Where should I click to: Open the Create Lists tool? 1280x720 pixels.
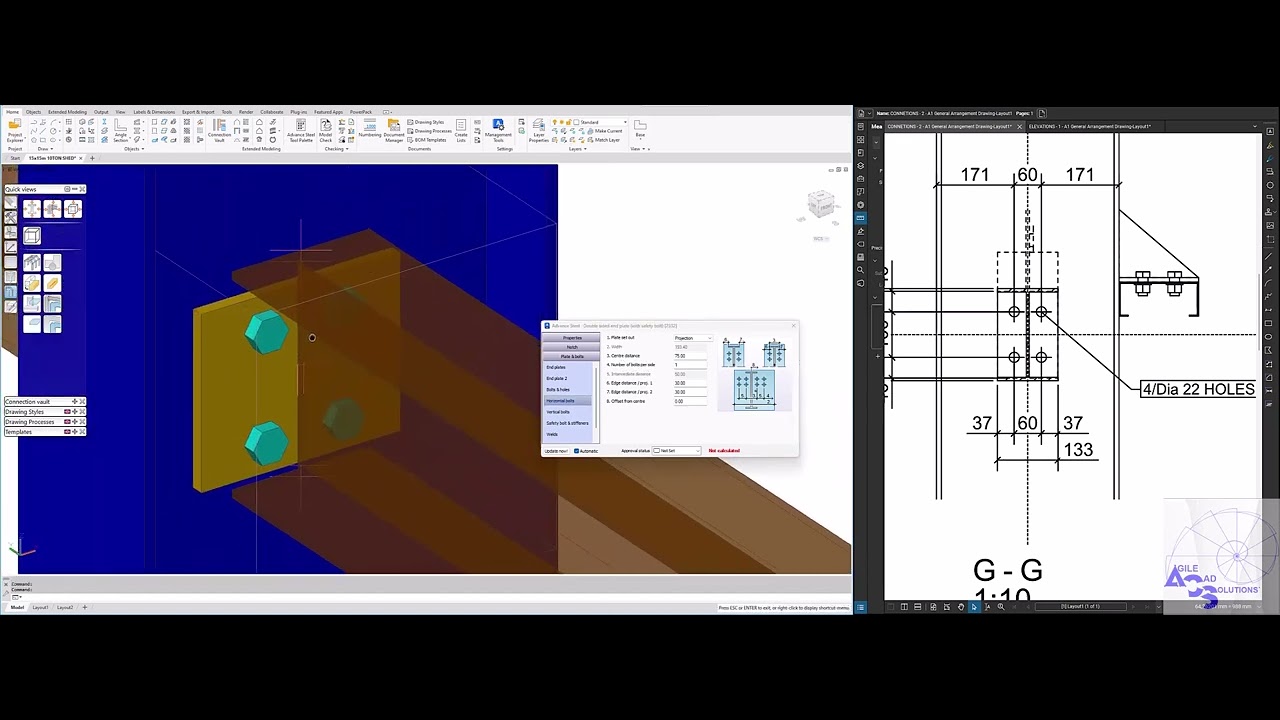pos(461,131)
